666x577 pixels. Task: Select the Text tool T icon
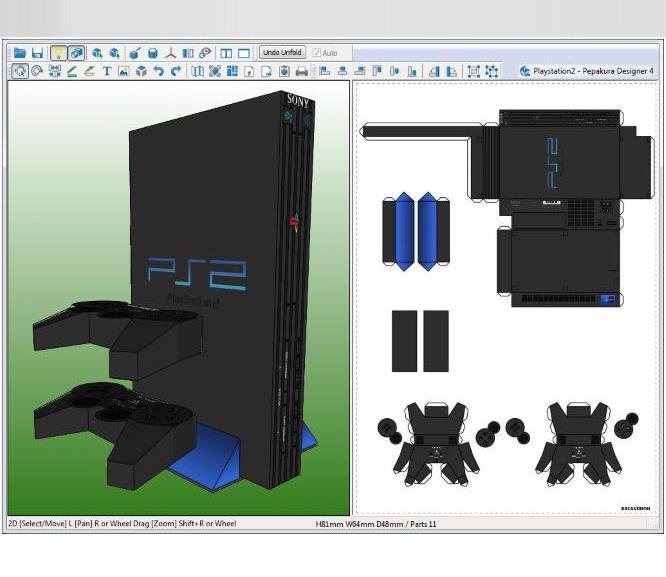point(107,71)
